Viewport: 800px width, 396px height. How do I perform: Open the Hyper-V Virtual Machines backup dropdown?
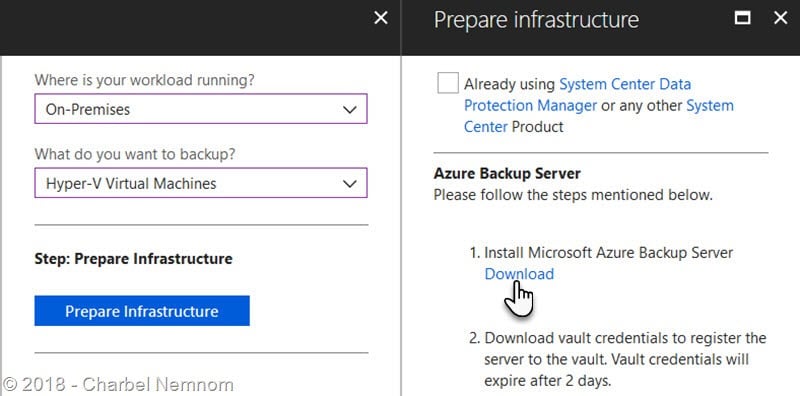coord(201,183)
